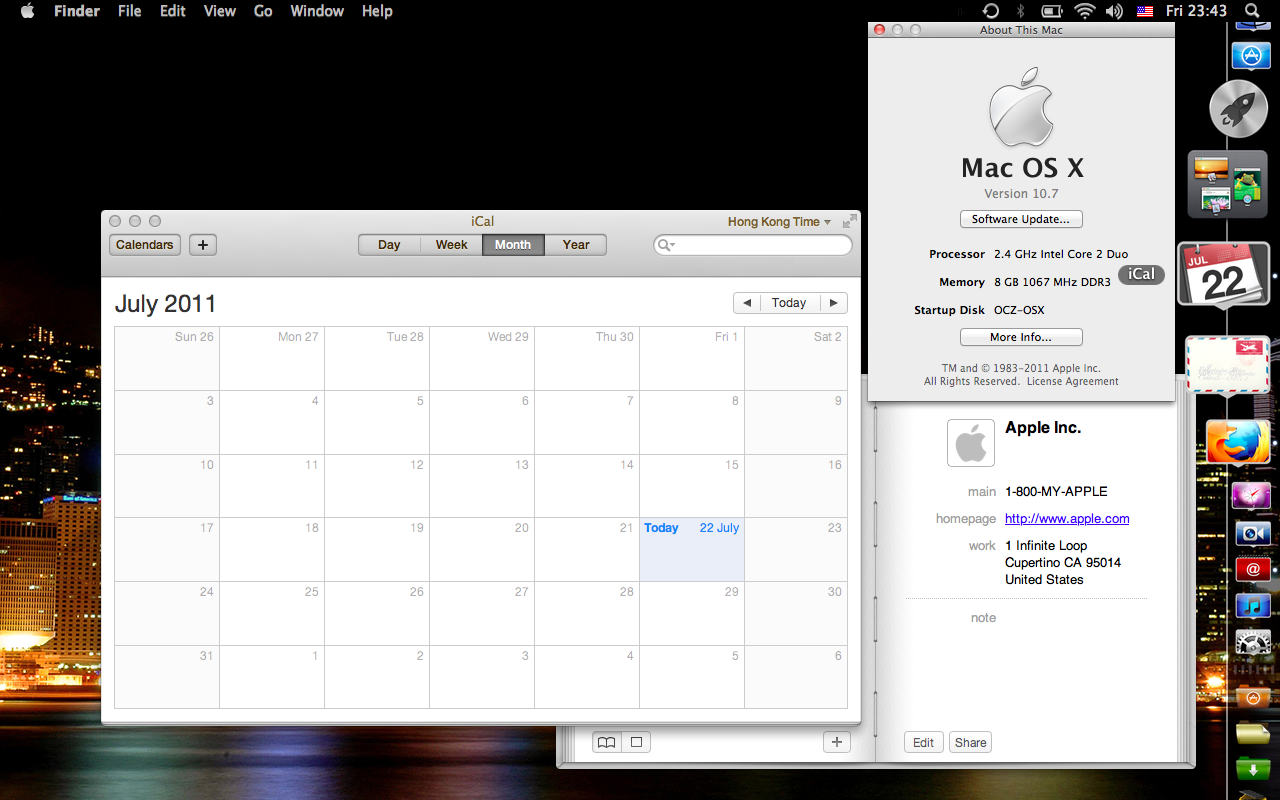The height and width of the screenshot is (800, 1280).
Task: Open the Documents folder stack in Dock
Action: coord(1253,733)
